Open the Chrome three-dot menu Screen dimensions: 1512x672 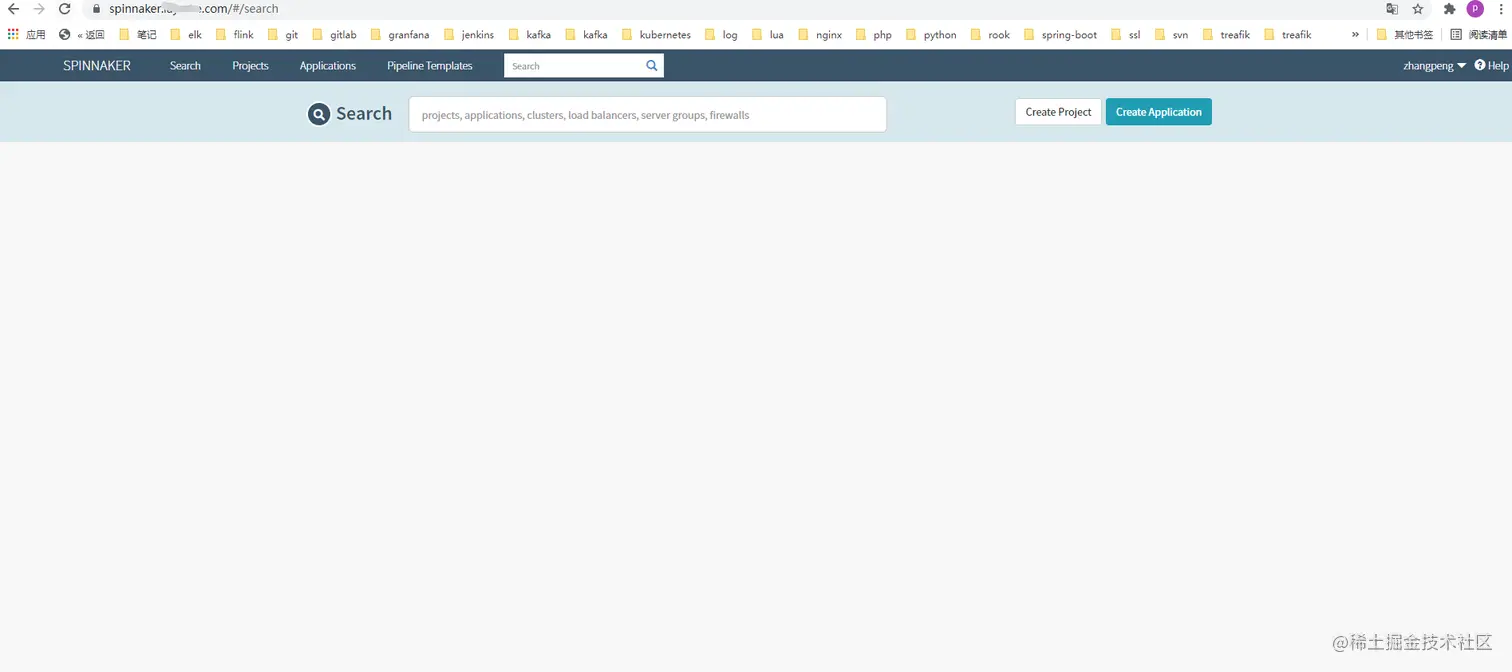click(1501, 9)
